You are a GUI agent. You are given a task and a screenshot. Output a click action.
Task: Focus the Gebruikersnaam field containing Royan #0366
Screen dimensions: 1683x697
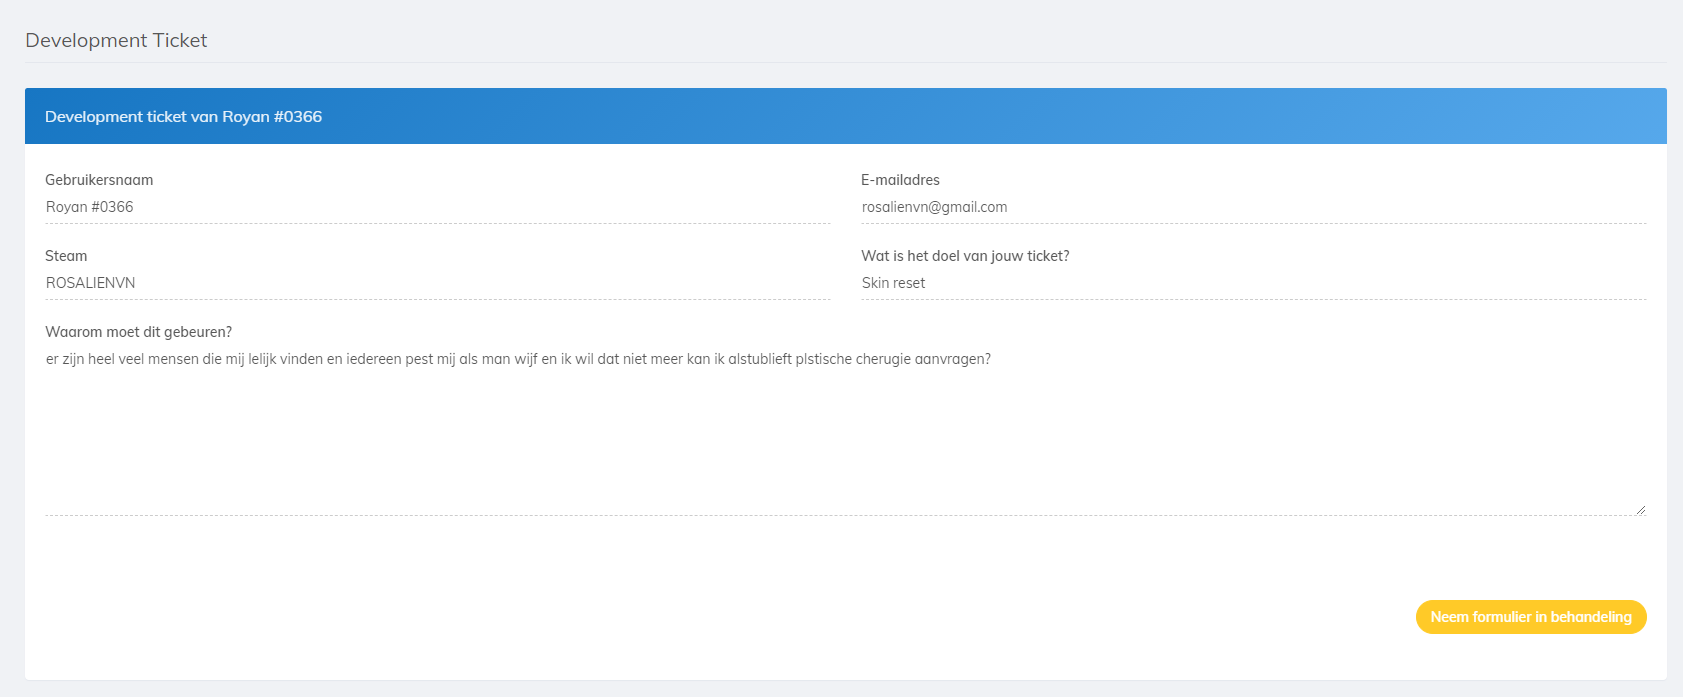437,207
